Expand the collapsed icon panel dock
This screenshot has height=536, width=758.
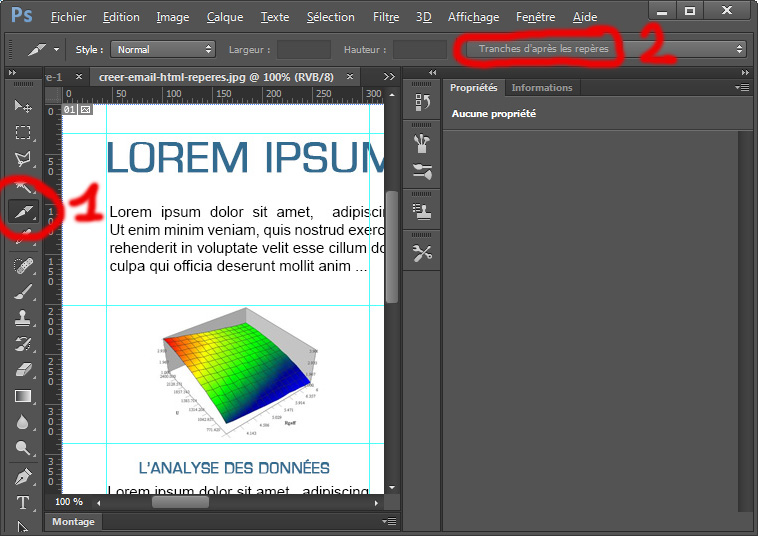tap(433, 72)
